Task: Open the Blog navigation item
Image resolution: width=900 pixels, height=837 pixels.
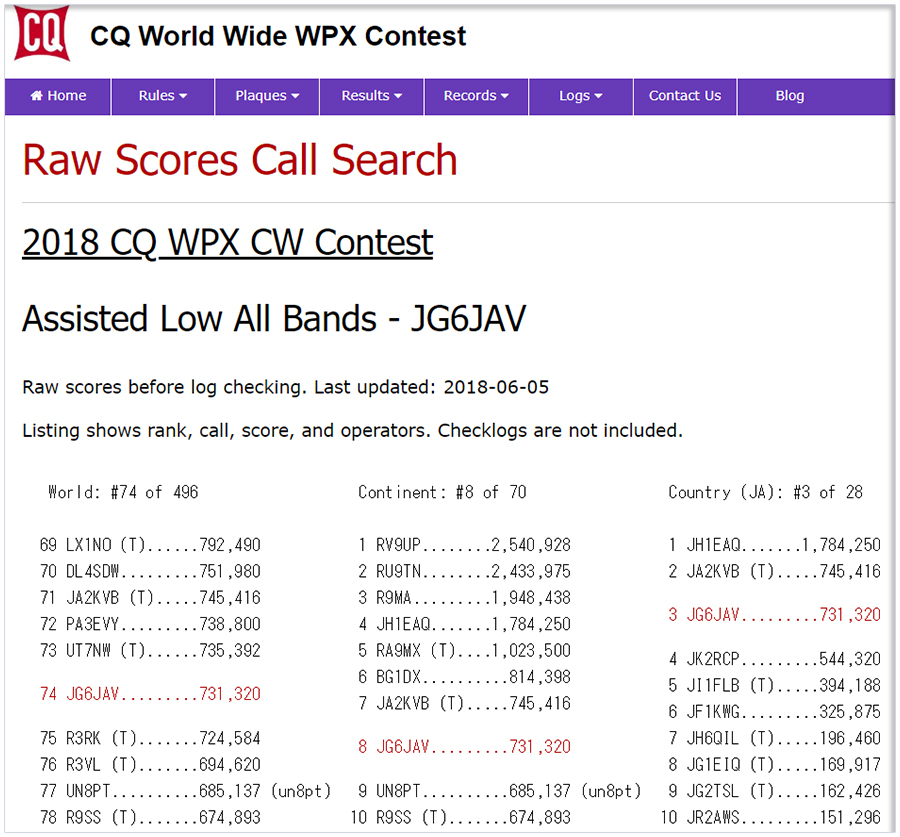Action: click(789, 96)
